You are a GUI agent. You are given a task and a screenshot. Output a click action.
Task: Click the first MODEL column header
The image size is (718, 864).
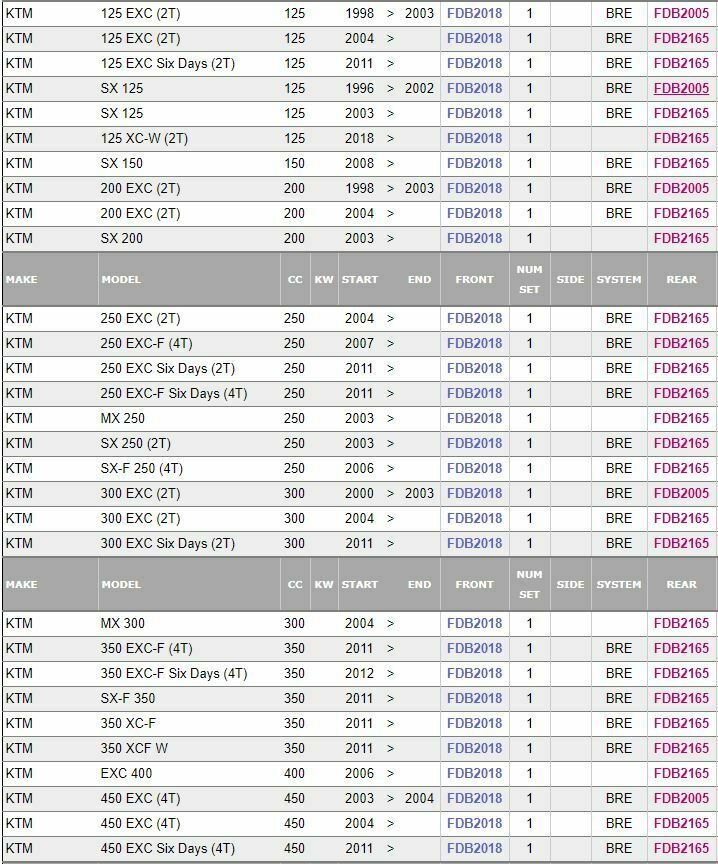(x=121, y=279)
